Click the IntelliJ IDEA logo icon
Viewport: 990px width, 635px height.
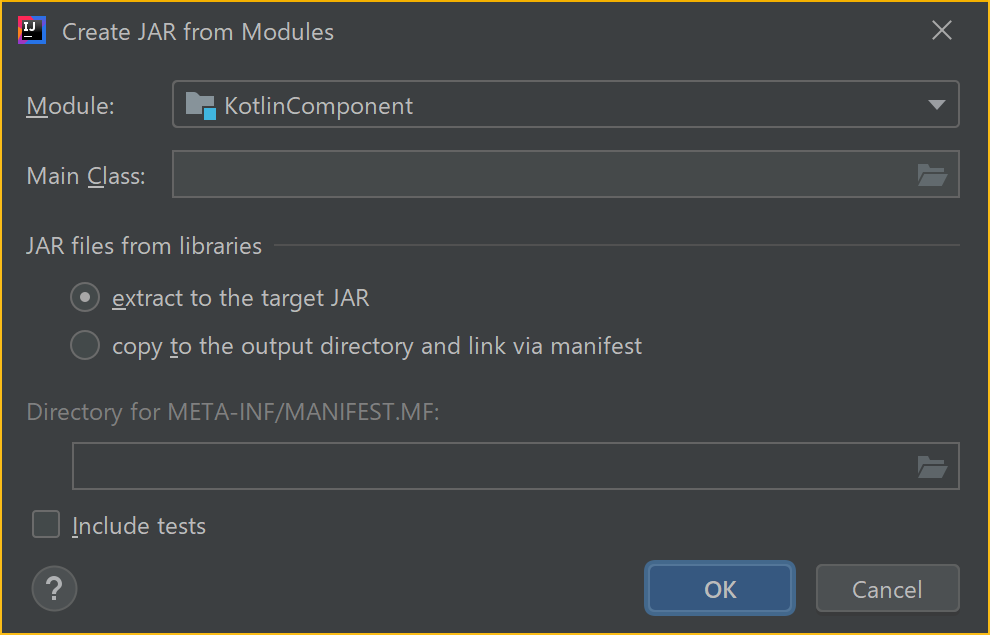coord(31,30)
